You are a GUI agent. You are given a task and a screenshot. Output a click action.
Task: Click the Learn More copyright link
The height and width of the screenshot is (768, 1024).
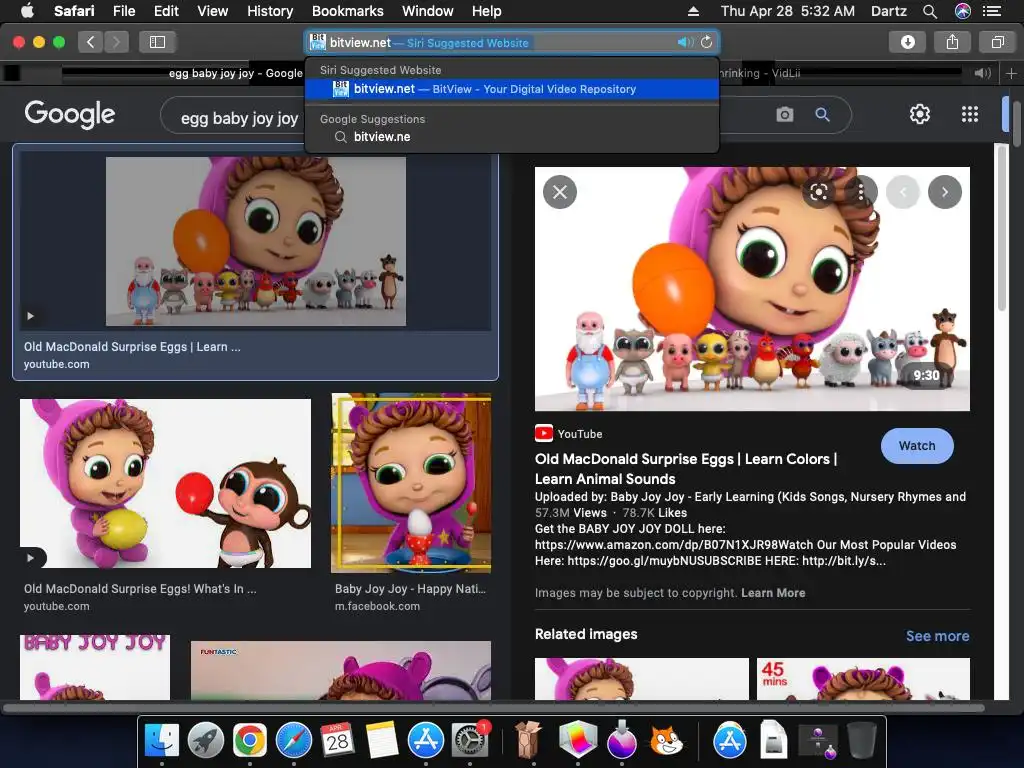tap(773, 593)
